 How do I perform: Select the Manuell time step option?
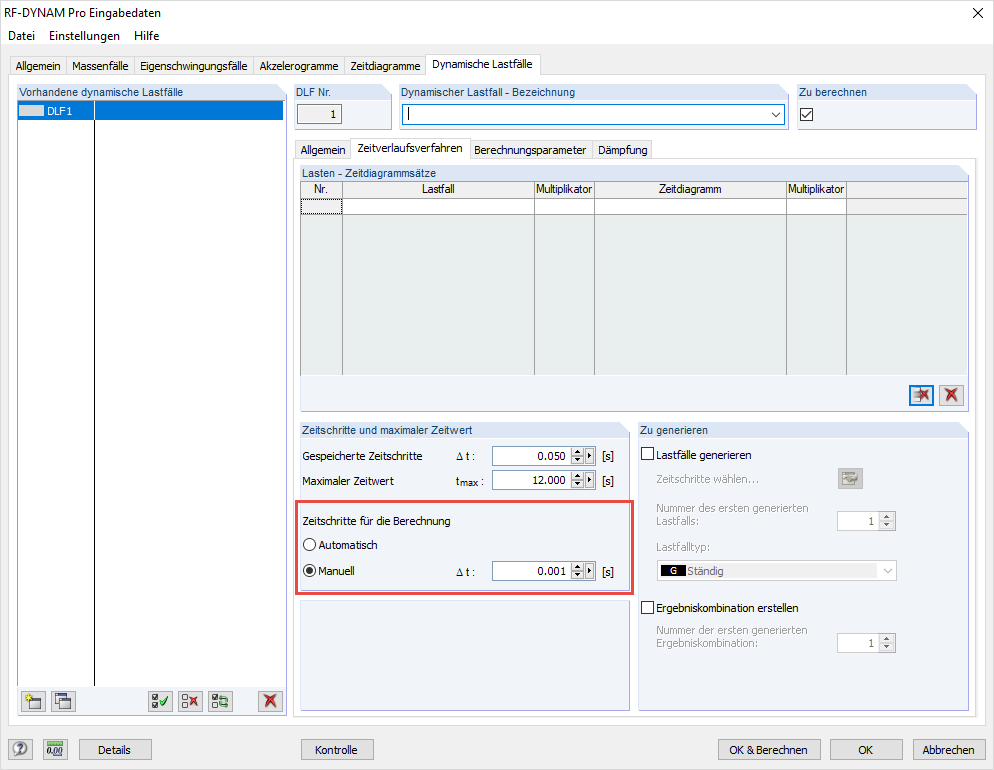(309, 570)
